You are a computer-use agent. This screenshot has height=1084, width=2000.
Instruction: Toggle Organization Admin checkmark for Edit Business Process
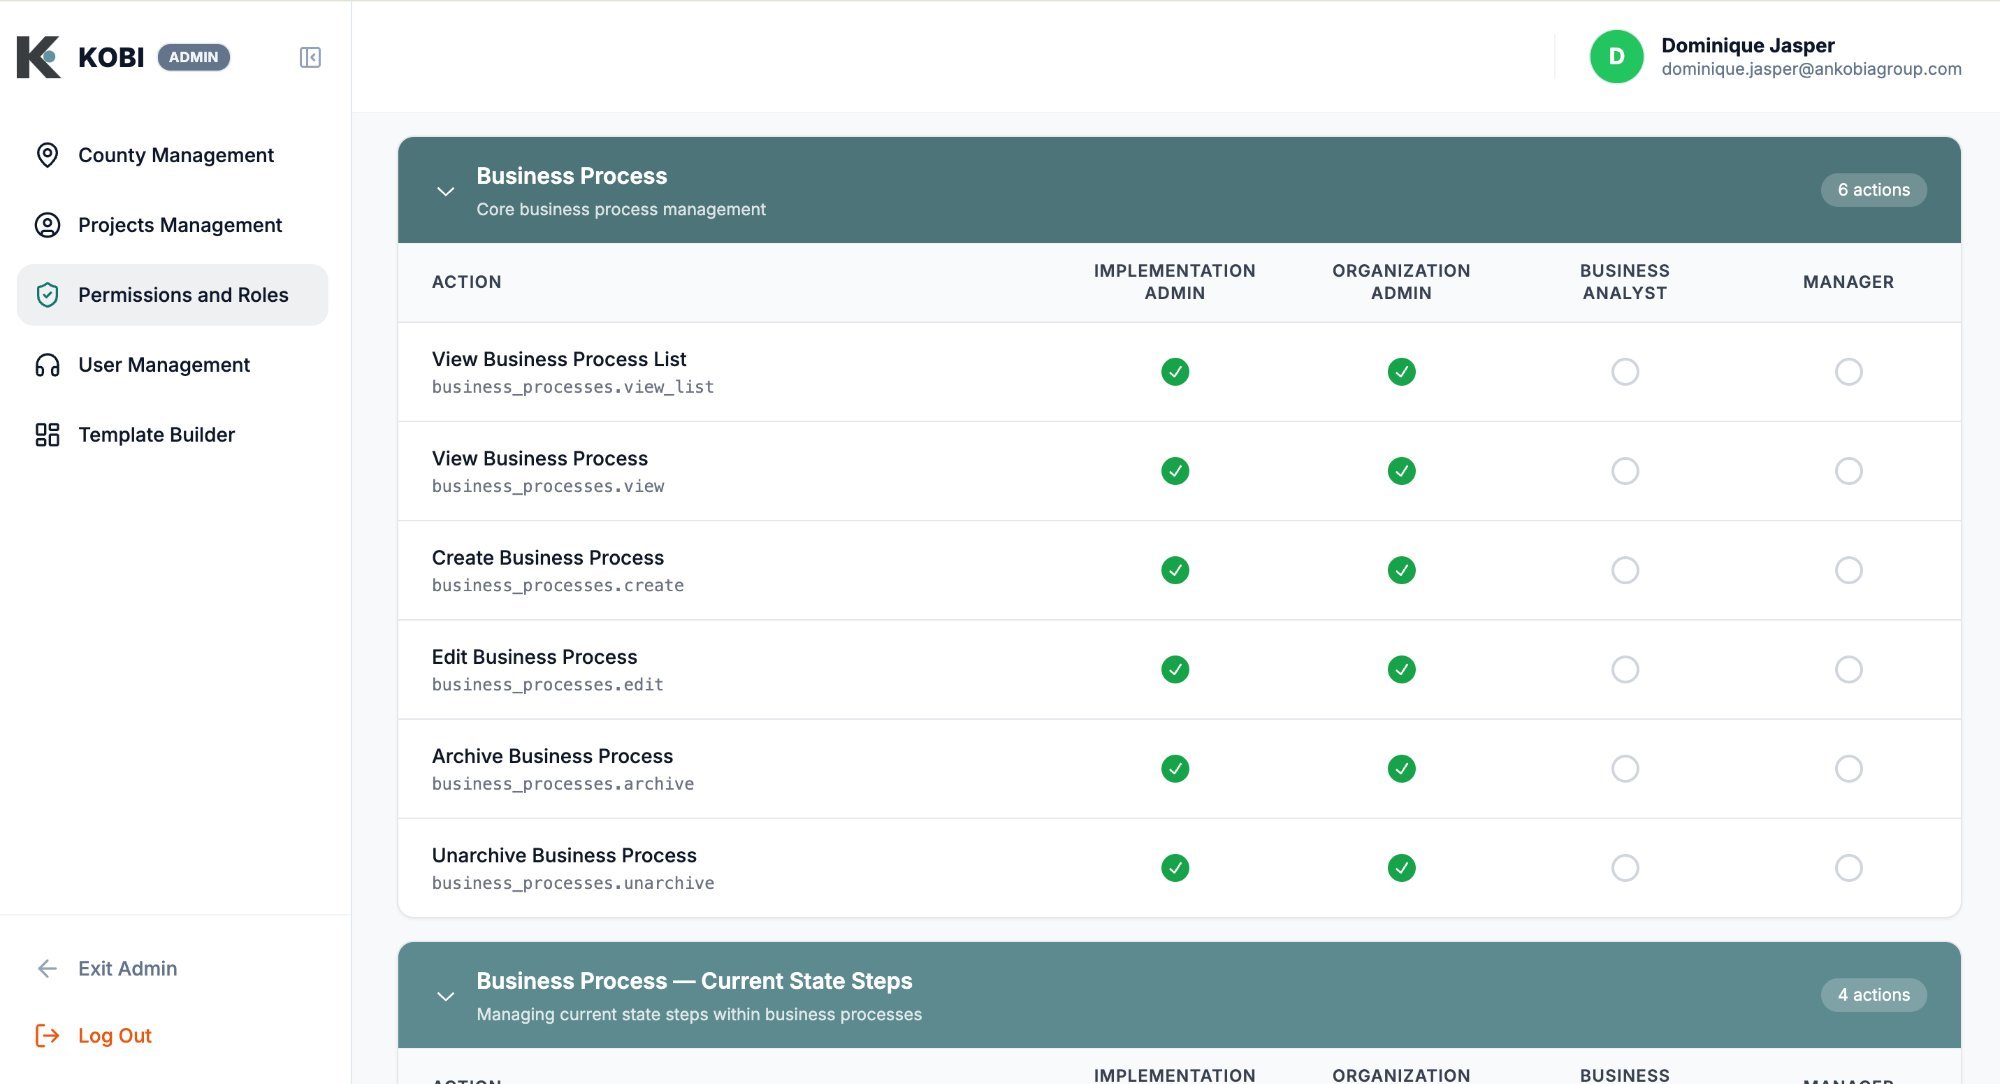click(x=1402, y=669)
